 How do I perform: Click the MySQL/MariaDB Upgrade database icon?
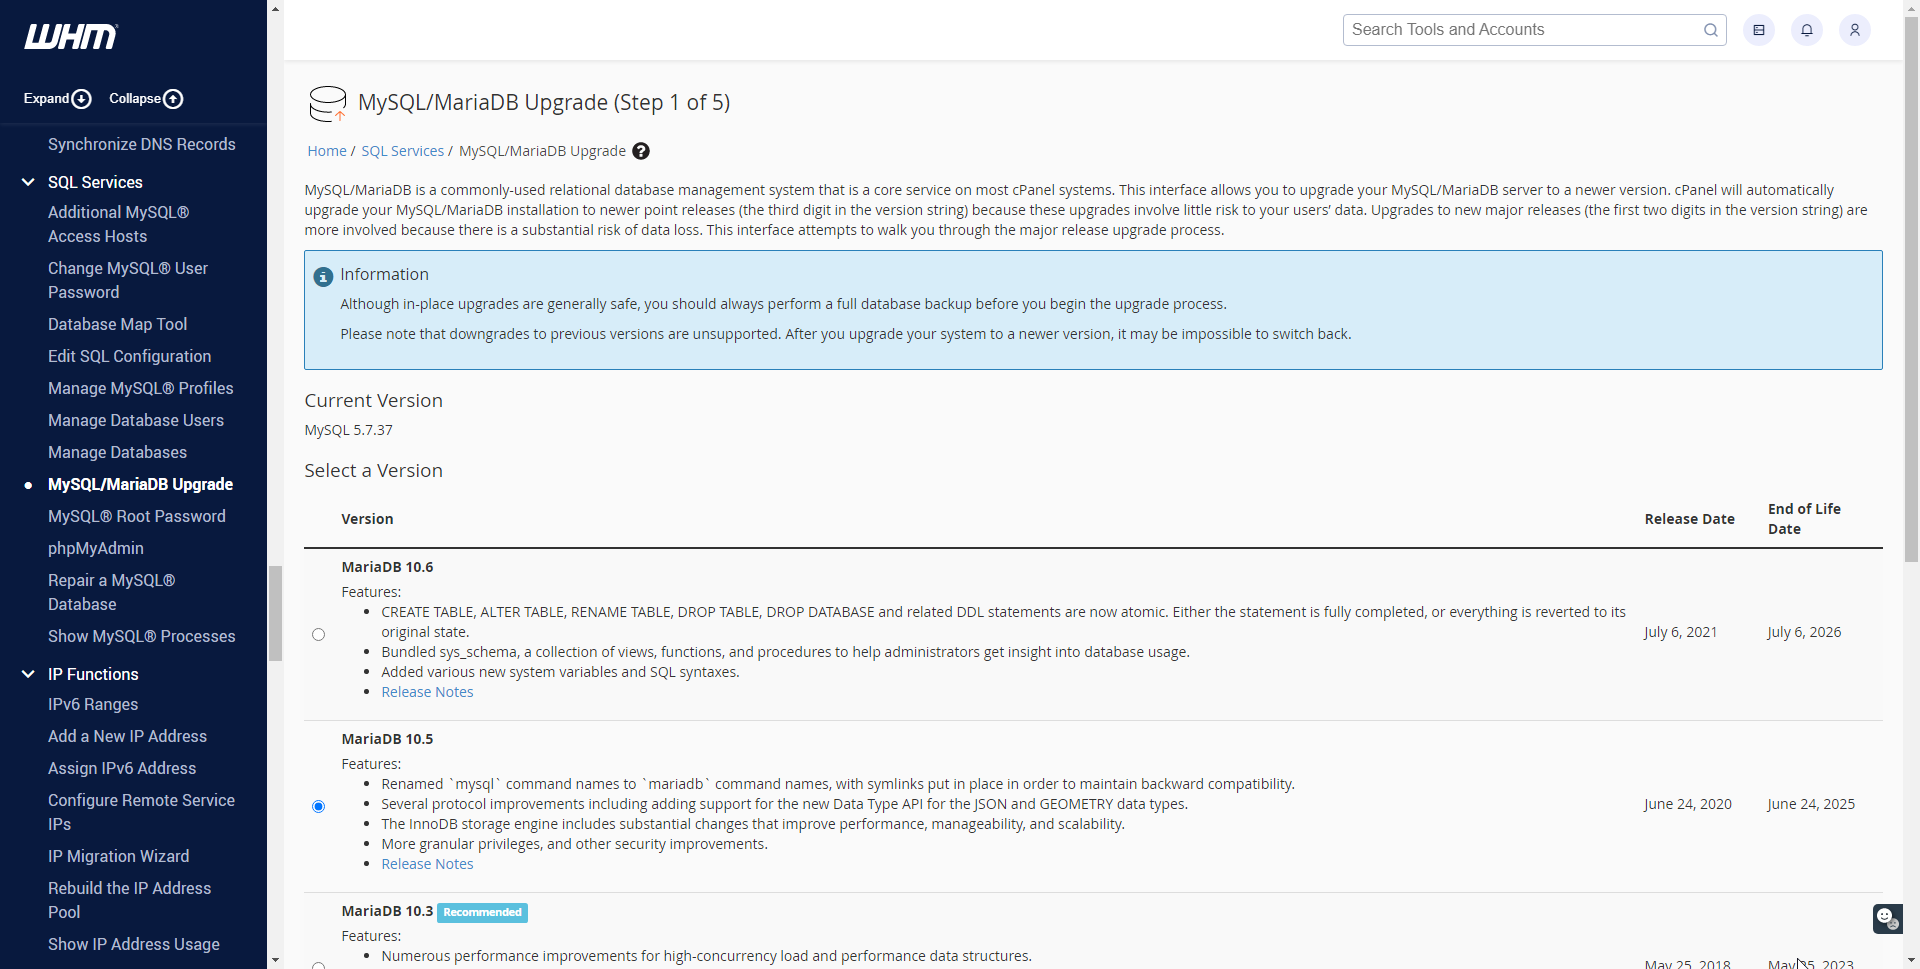tap(327, 103)
